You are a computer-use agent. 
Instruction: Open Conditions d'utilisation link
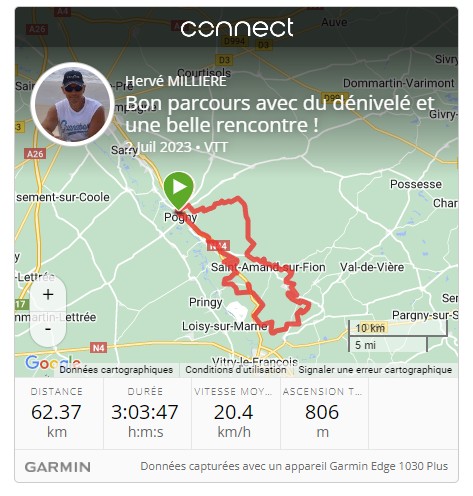click(x=236, y=370)
